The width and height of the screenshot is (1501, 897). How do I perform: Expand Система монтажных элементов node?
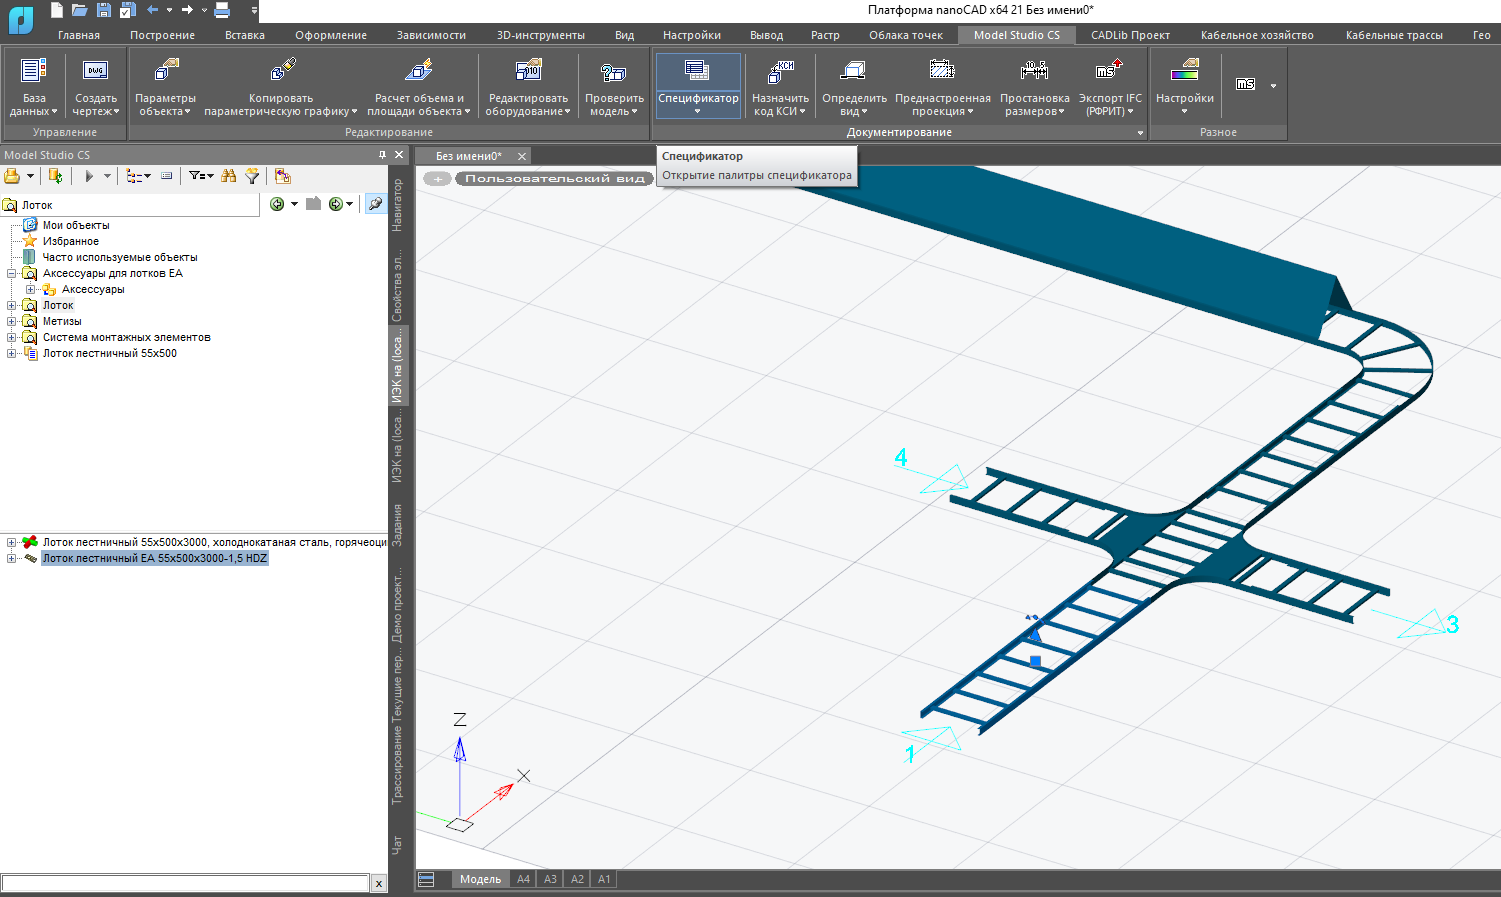pyautogui.click(x=12, y=337)
